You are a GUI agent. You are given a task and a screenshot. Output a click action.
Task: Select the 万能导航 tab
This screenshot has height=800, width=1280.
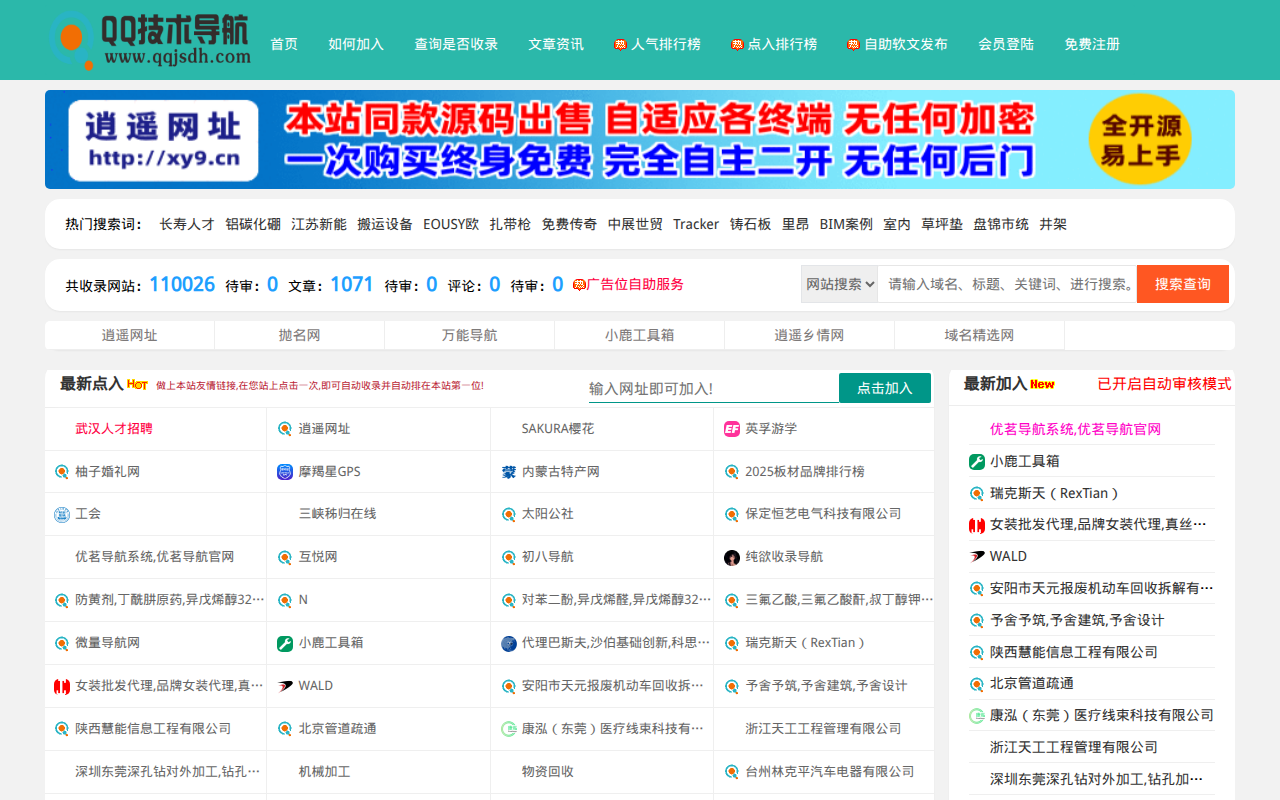click(x=469, y=335)
